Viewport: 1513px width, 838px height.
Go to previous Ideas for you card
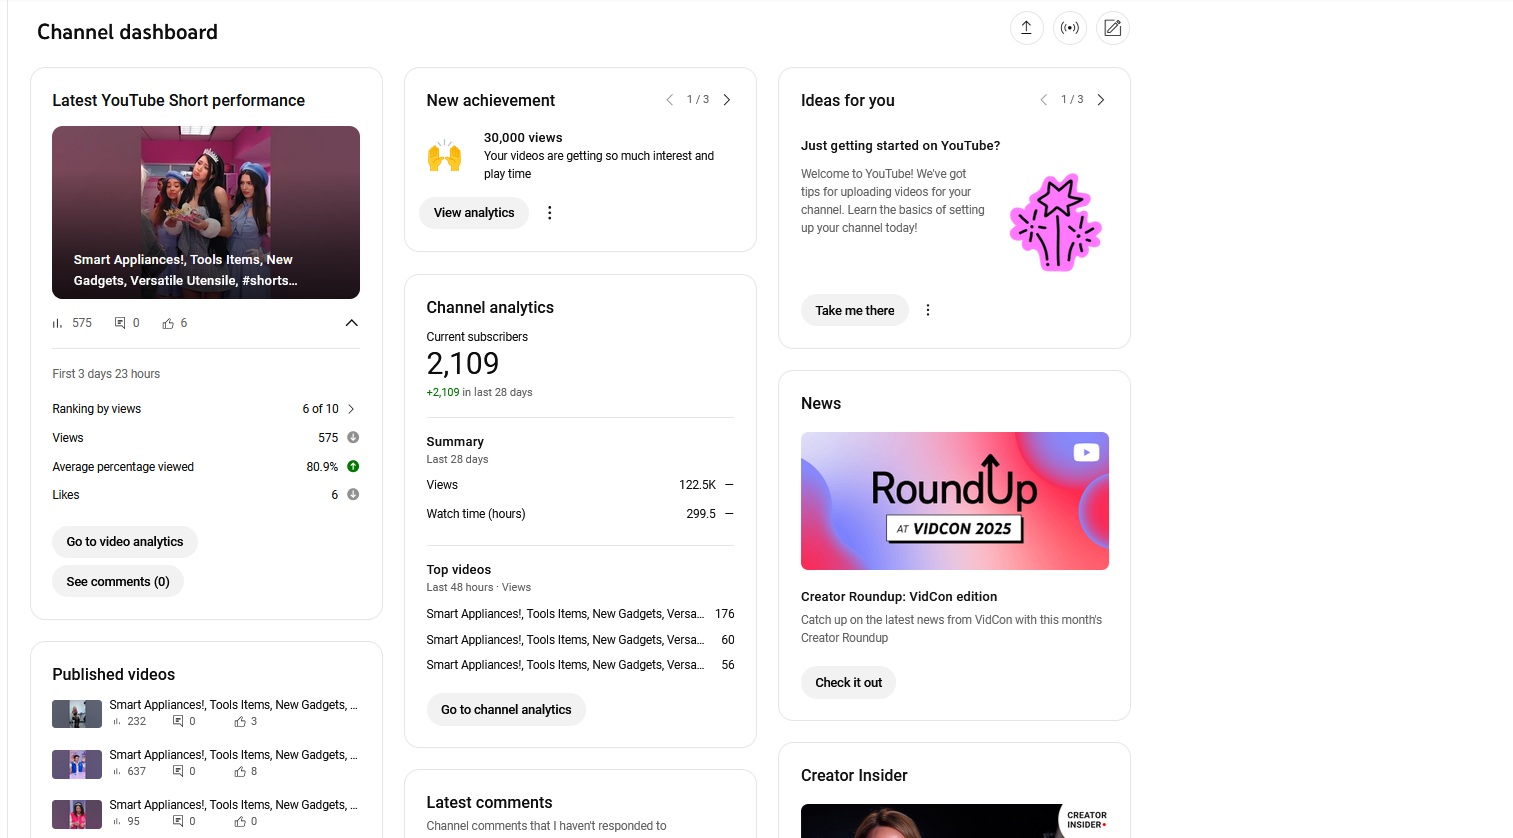point(1043,100)
